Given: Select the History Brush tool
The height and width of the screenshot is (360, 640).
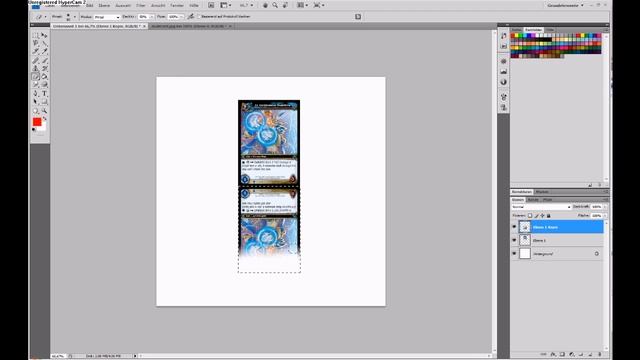Looking at the screenshot, I should click(44, 69).
